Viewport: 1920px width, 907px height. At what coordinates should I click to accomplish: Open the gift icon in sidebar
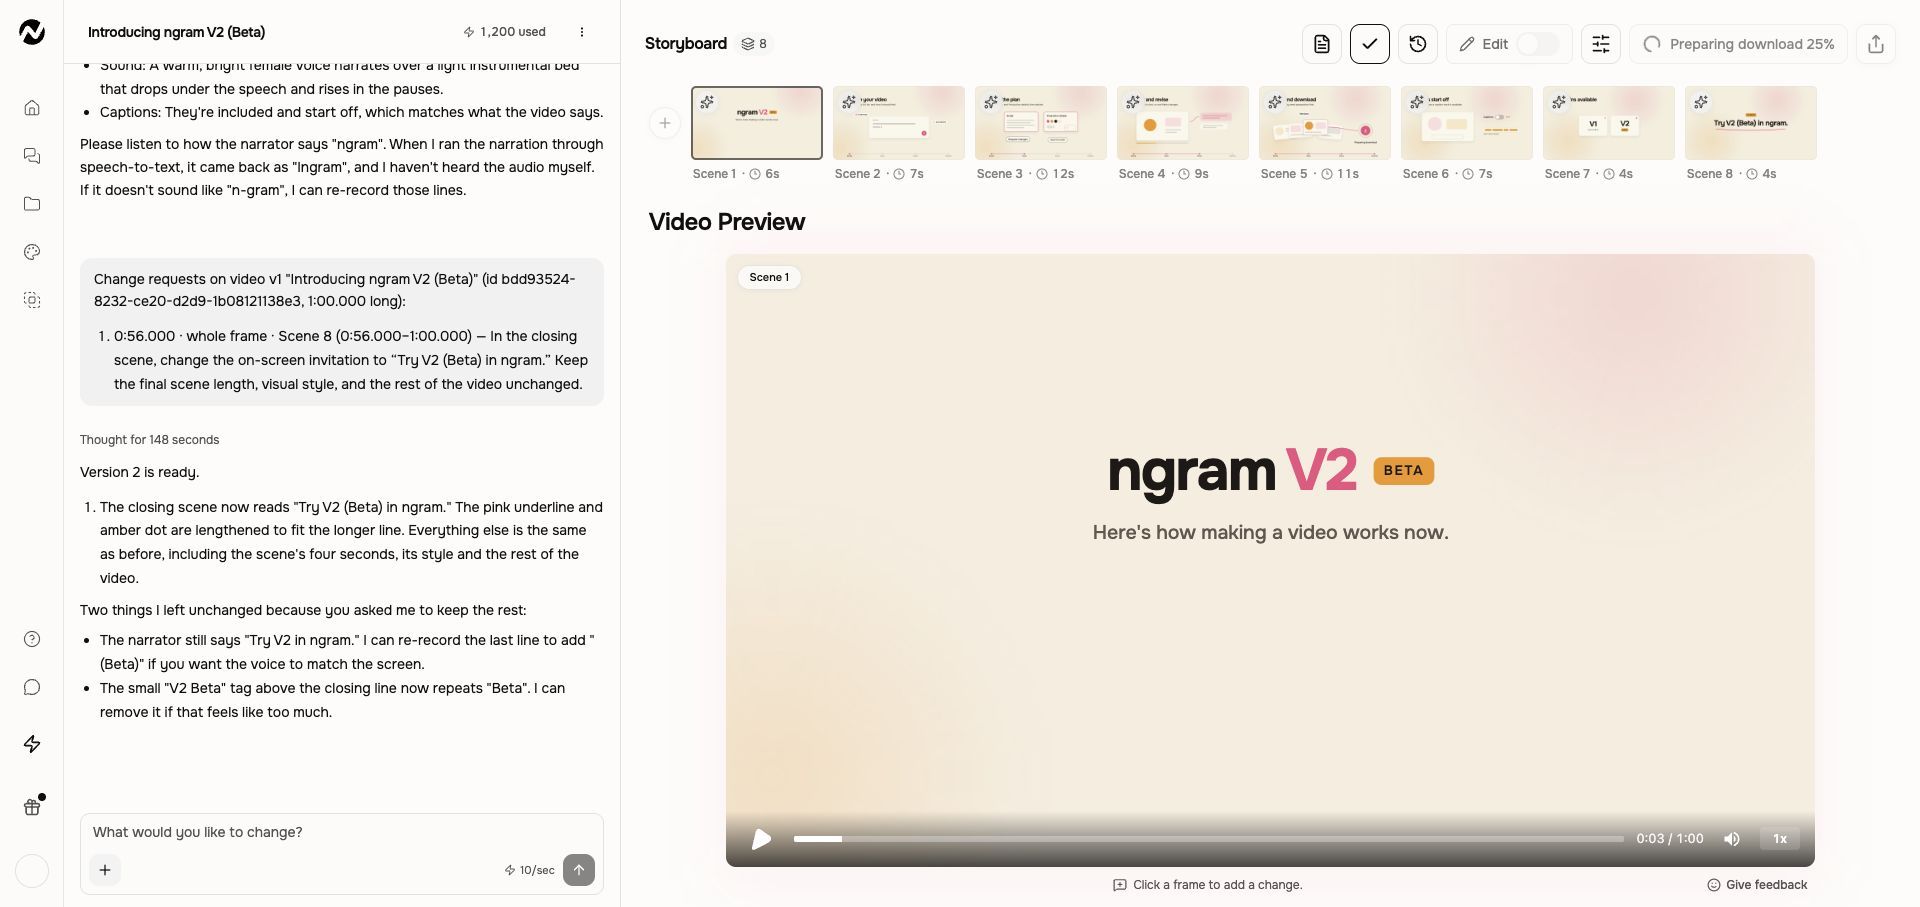(32, 807)
